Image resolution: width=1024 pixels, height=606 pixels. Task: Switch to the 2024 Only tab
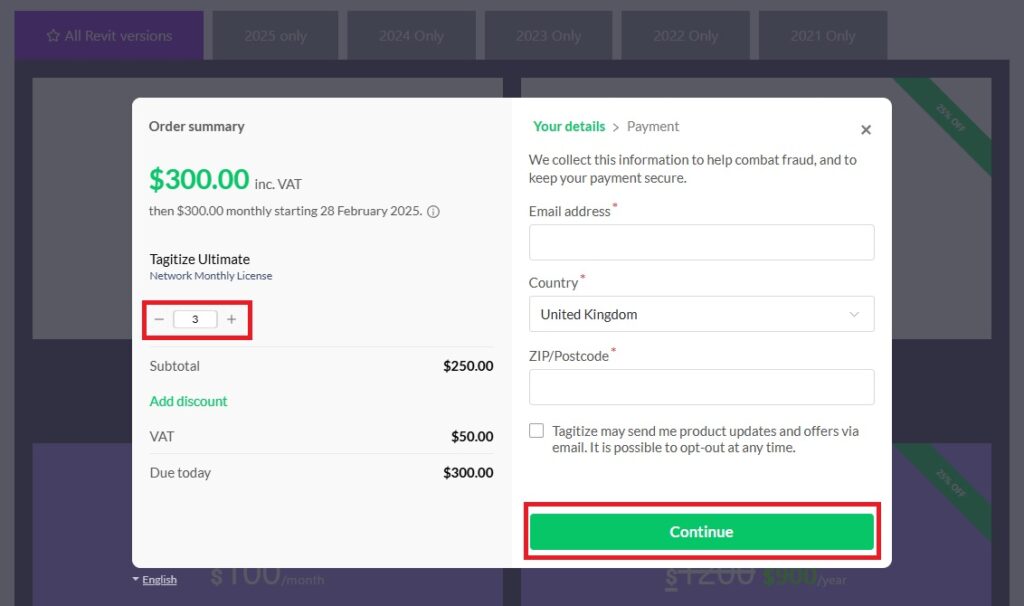point(411,36)
